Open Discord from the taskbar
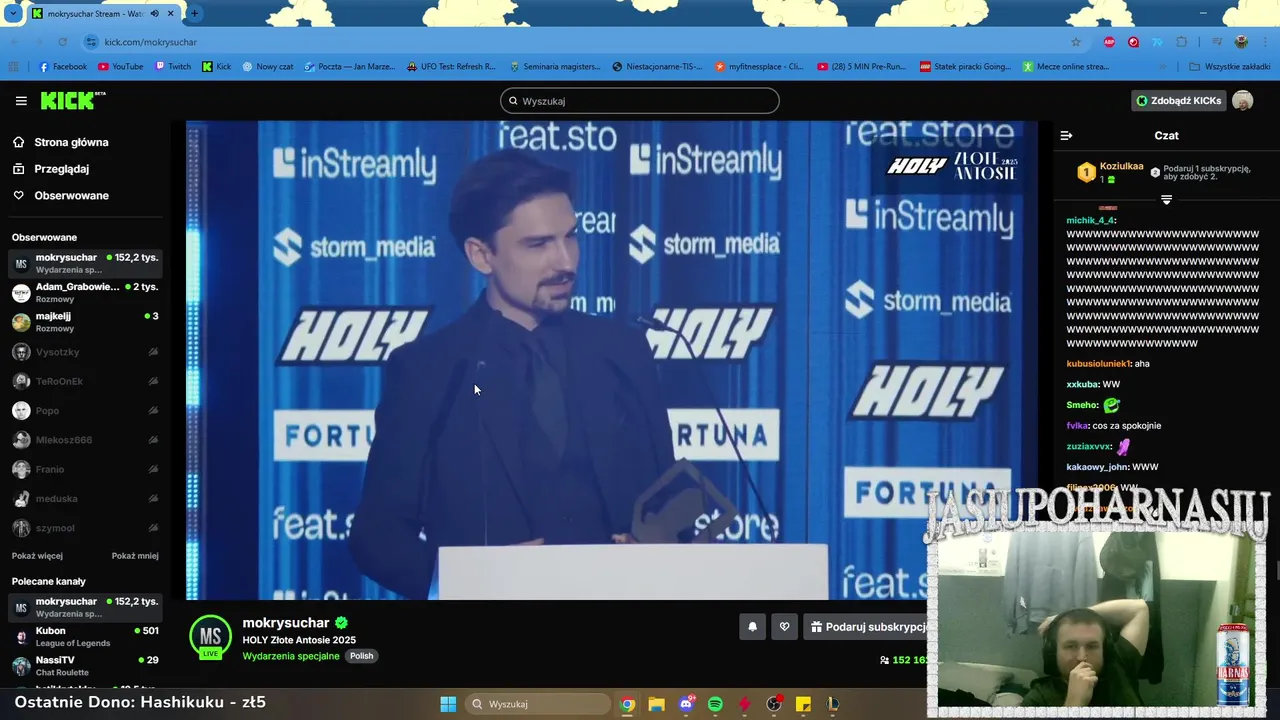The image size is (1280, 720). (x=686, y=704)
